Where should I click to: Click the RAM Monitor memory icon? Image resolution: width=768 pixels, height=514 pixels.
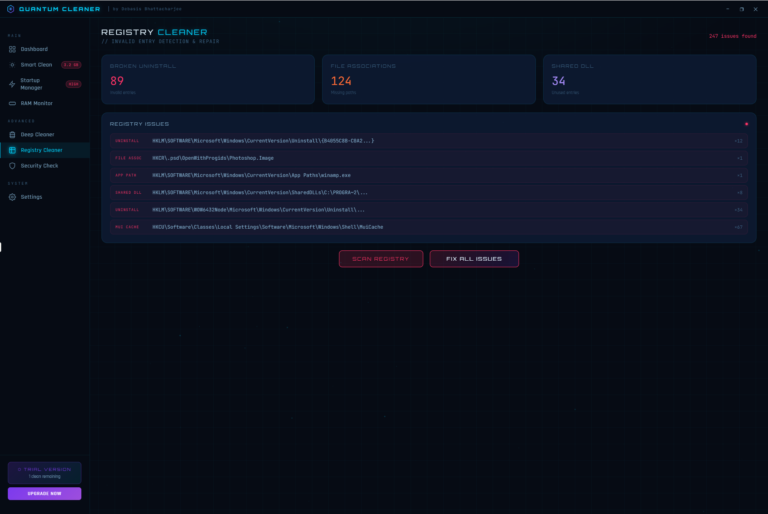[x=12, y=103]
